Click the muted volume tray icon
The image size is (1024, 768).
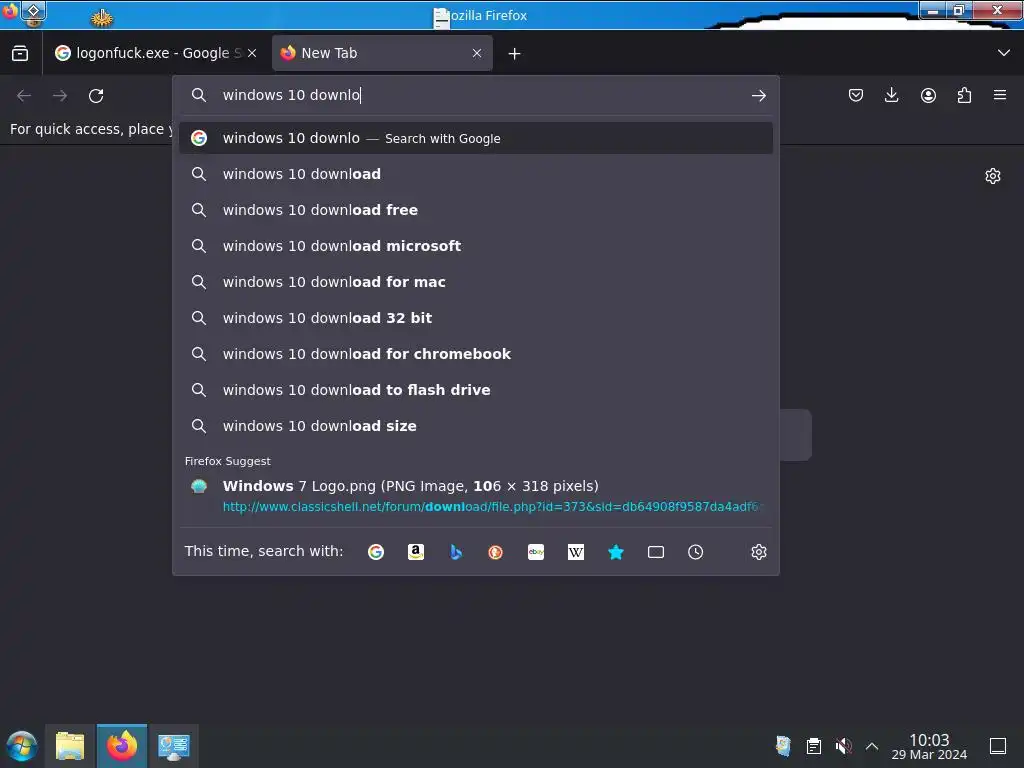click(x=843, y=746)
